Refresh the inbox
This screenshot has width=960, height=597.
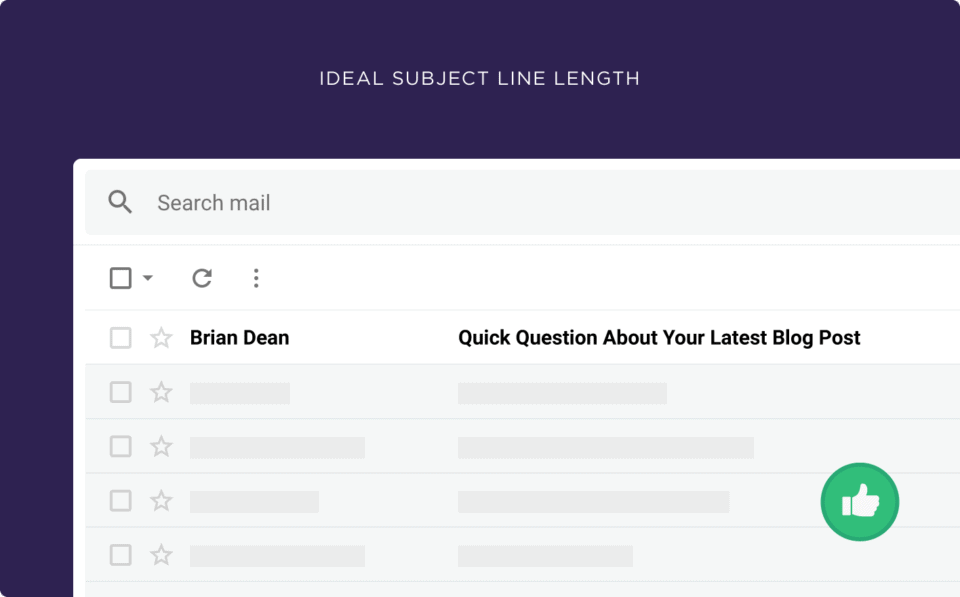point(202,278)
